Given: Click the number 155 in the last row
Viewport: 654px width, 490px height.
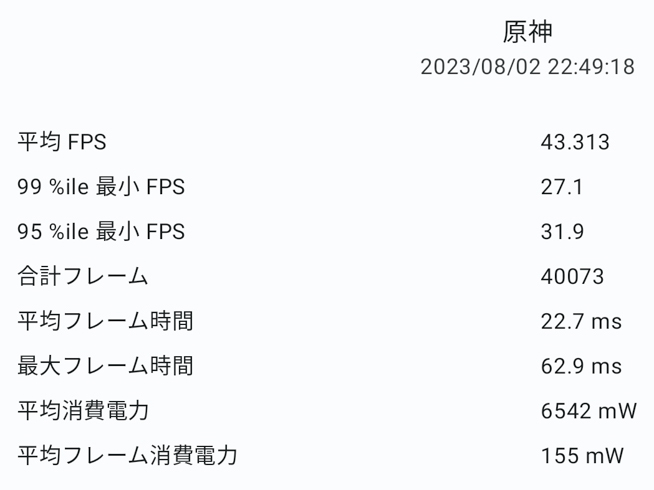Looking at the screenshot, I should point(558,456).
